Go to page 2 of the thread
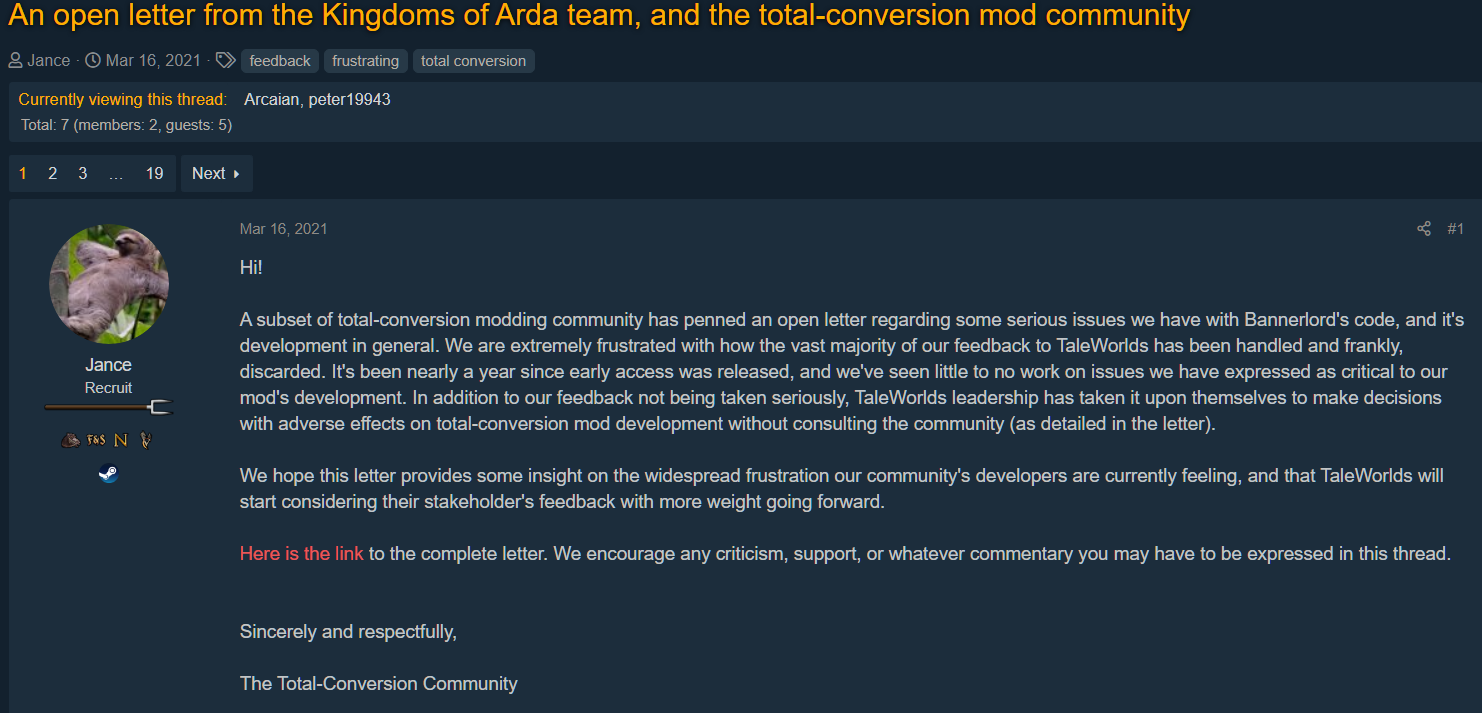Image resolution: width=1482 pixels, height=713 pixels. 53,173
